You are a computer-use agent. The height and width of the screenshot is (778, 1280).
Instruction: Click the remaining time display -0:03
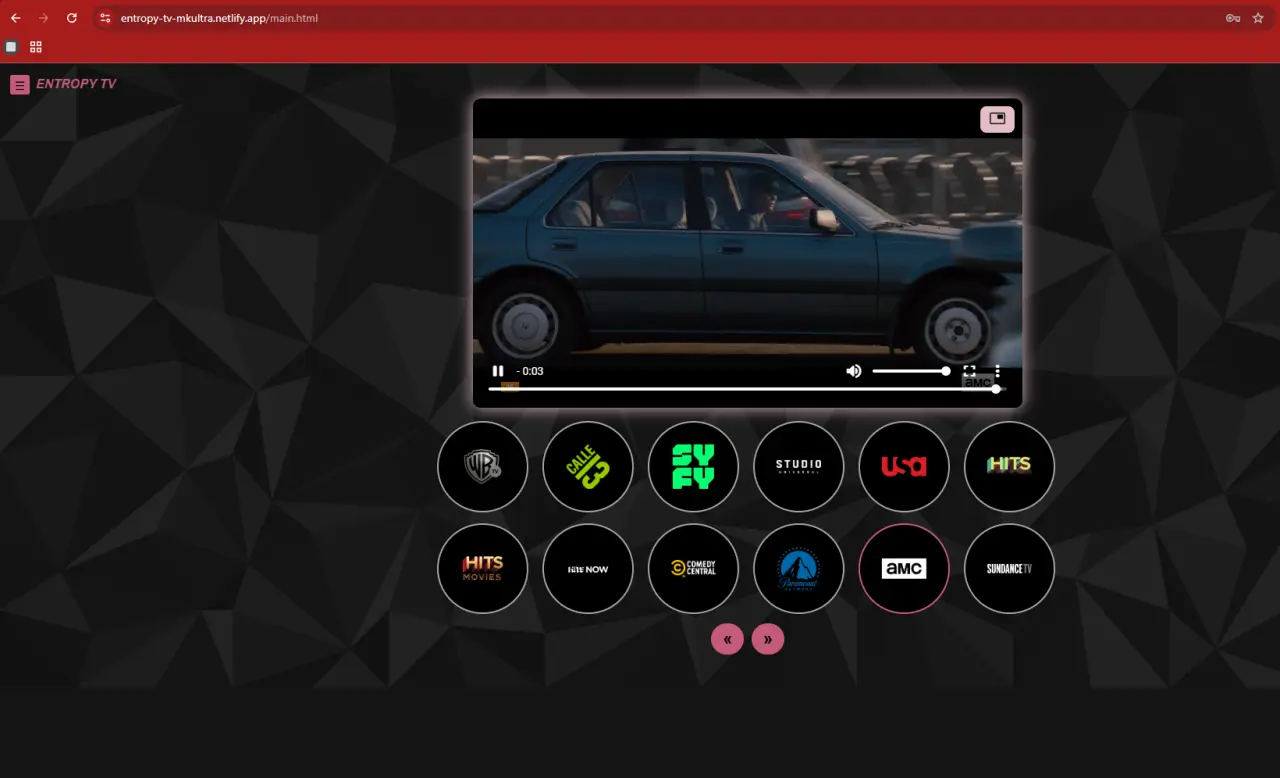click(530, 371)
